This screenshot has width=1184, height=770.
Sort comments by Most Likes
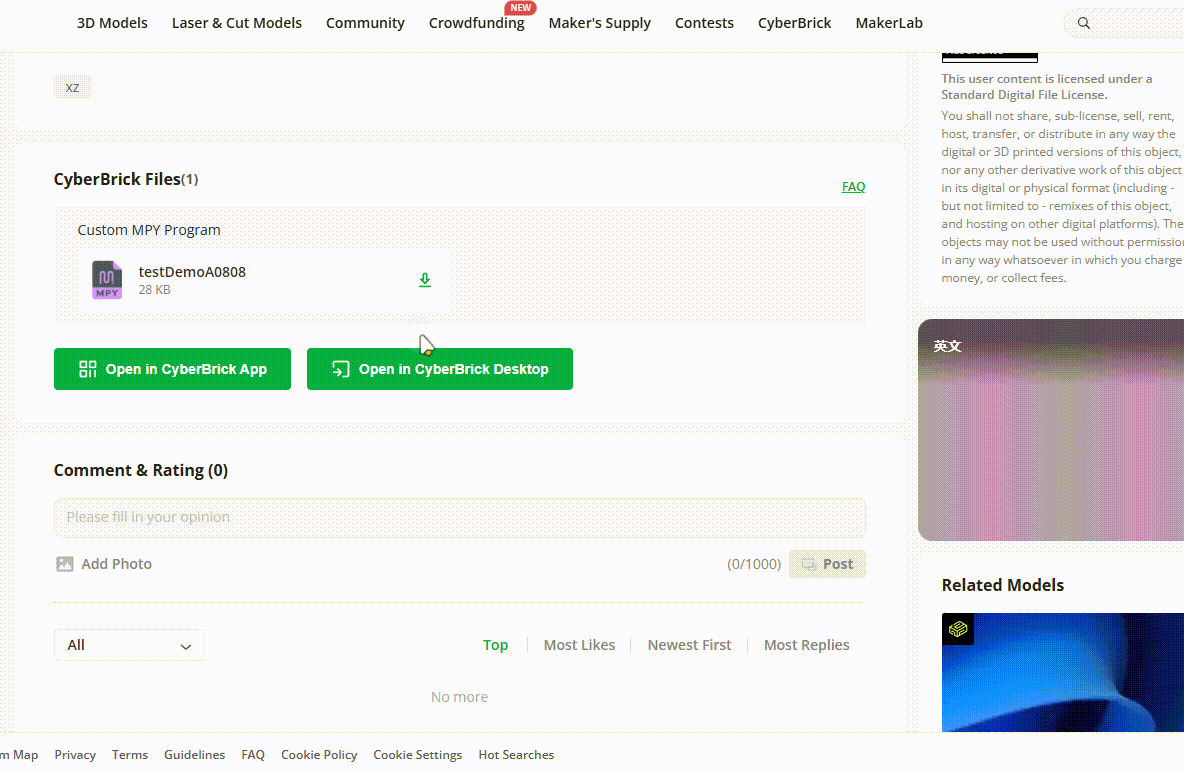coord(579,645)
